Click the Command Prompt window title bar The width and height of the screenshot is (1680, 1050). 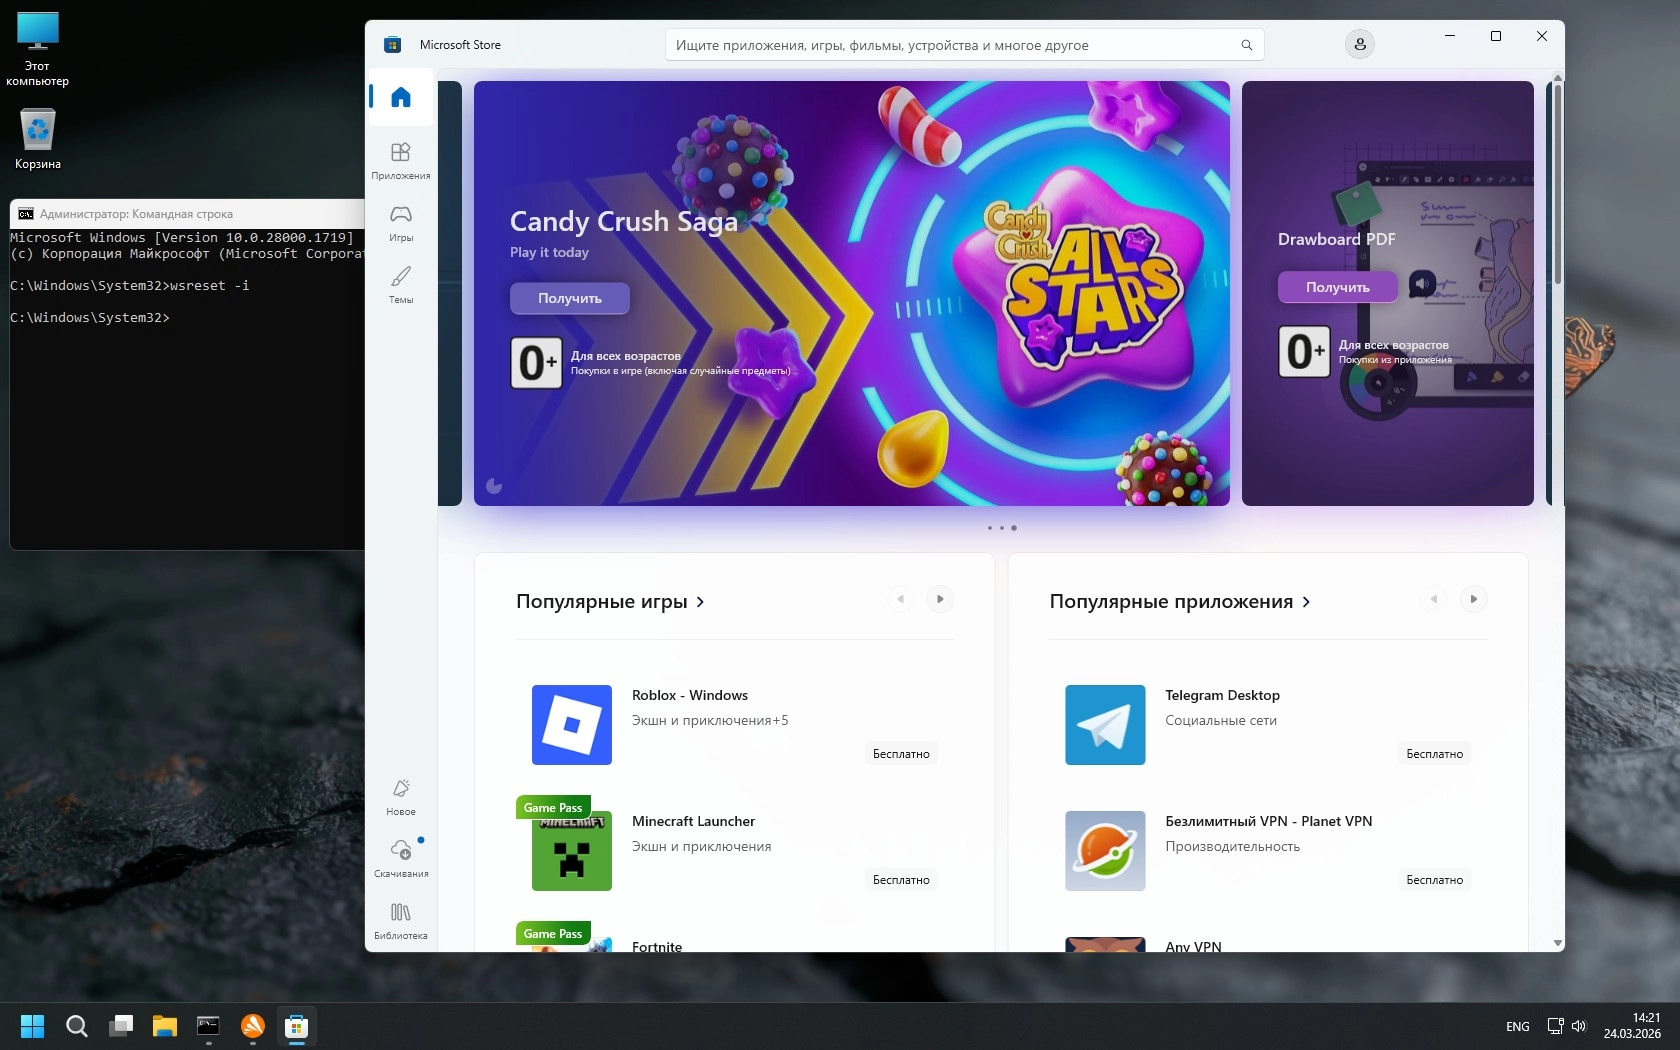[188, 213]
